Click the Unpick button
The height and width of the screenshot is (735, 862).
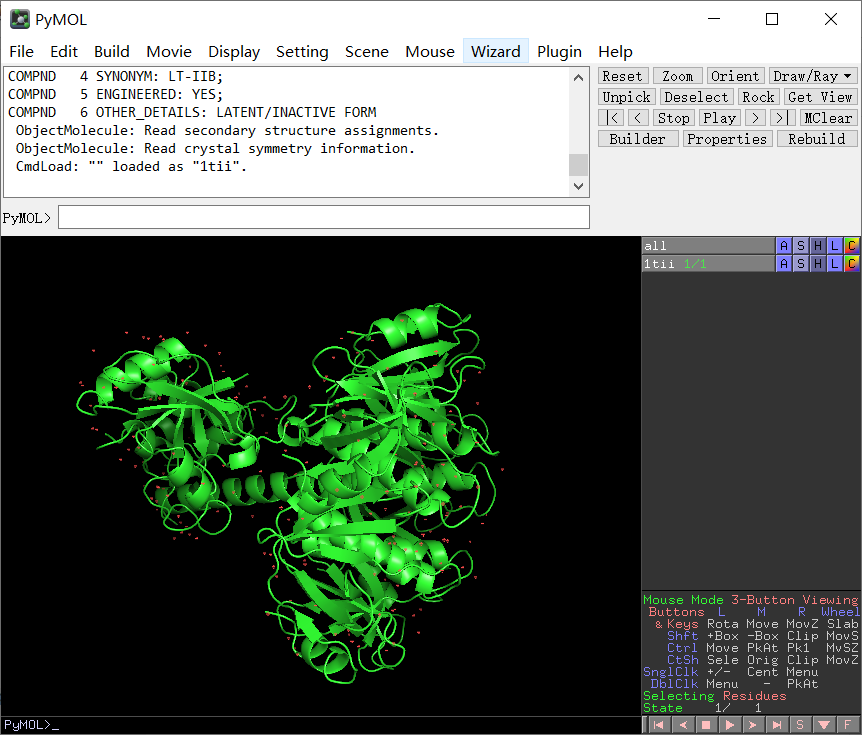(x=627, y=97)
